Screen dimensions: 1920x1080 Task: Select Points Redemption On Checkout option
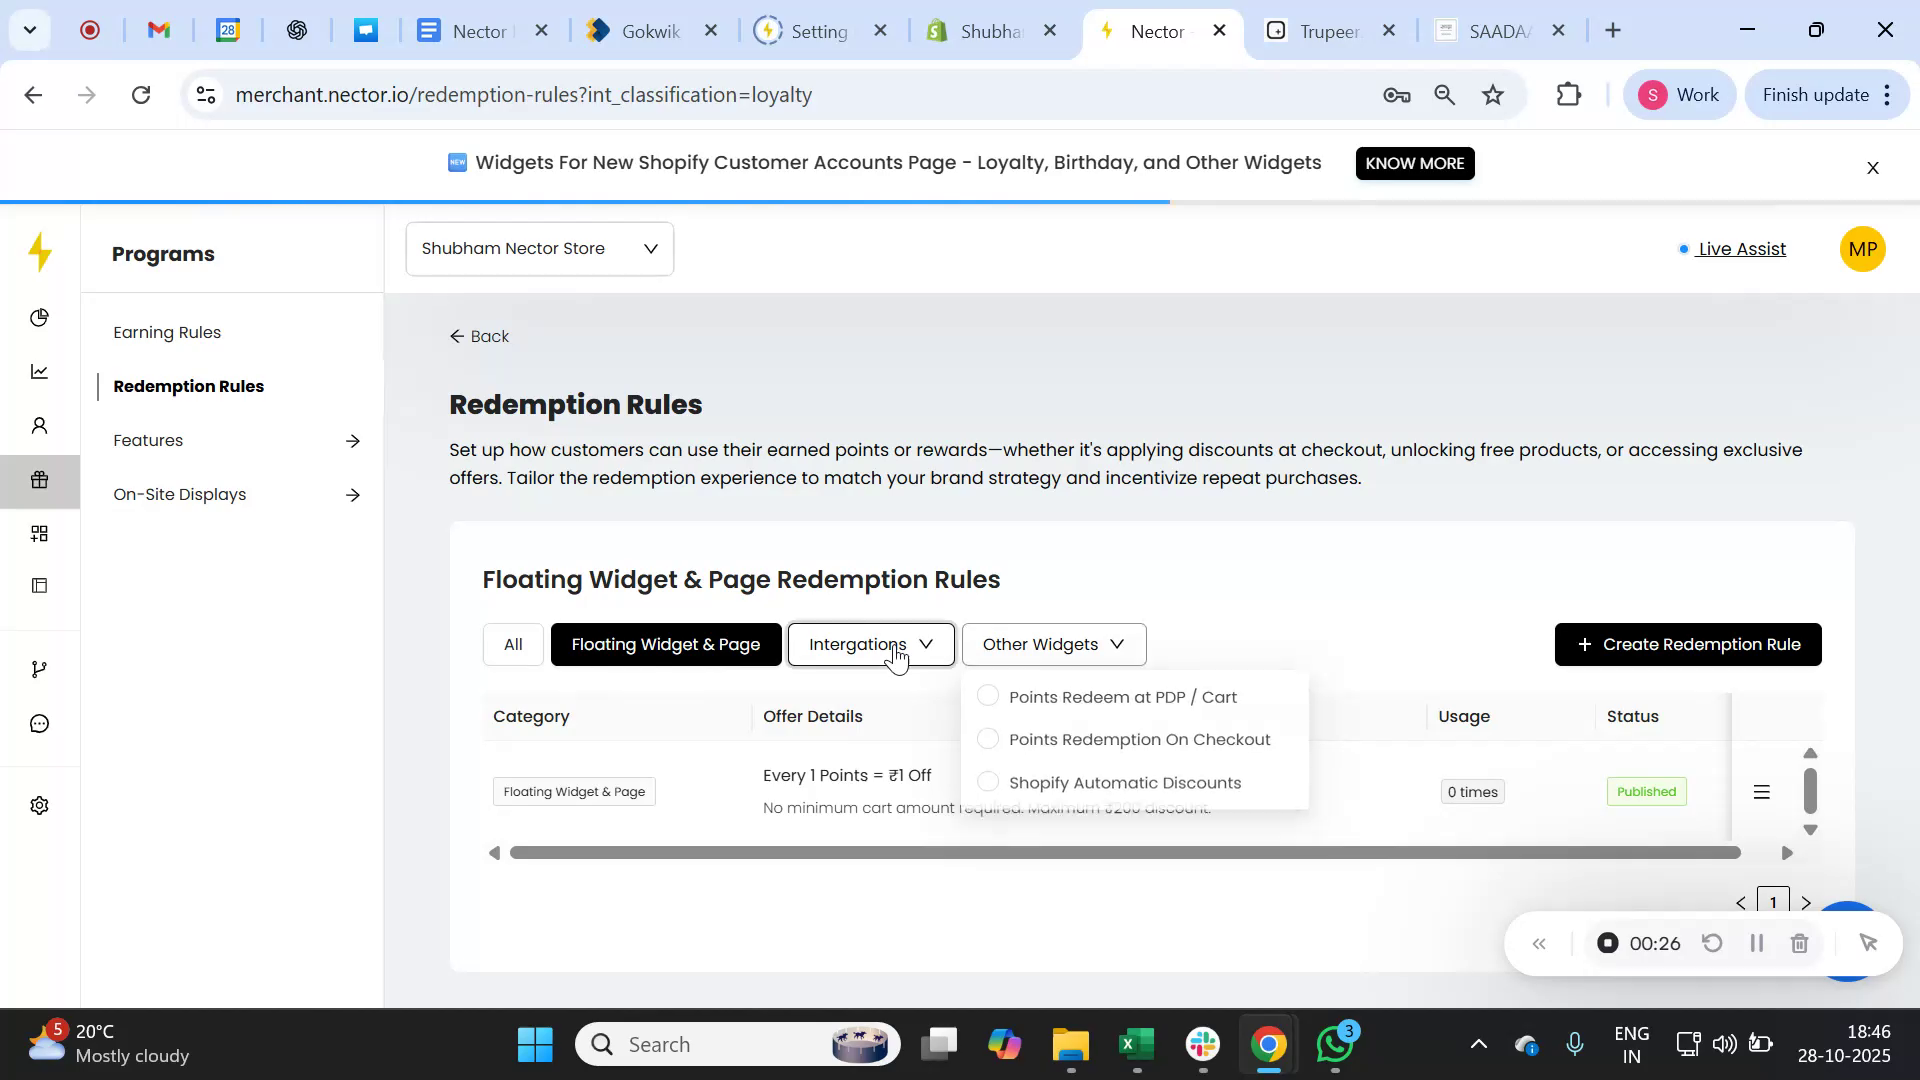point(1139,740)
